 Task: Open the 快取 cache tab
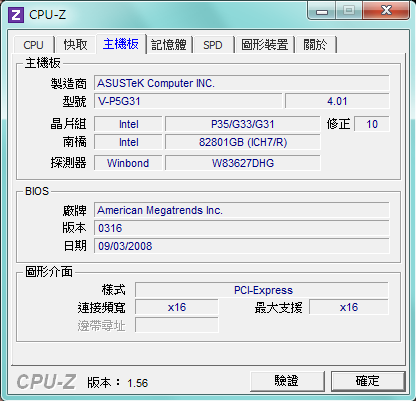(x=75, y=45)
